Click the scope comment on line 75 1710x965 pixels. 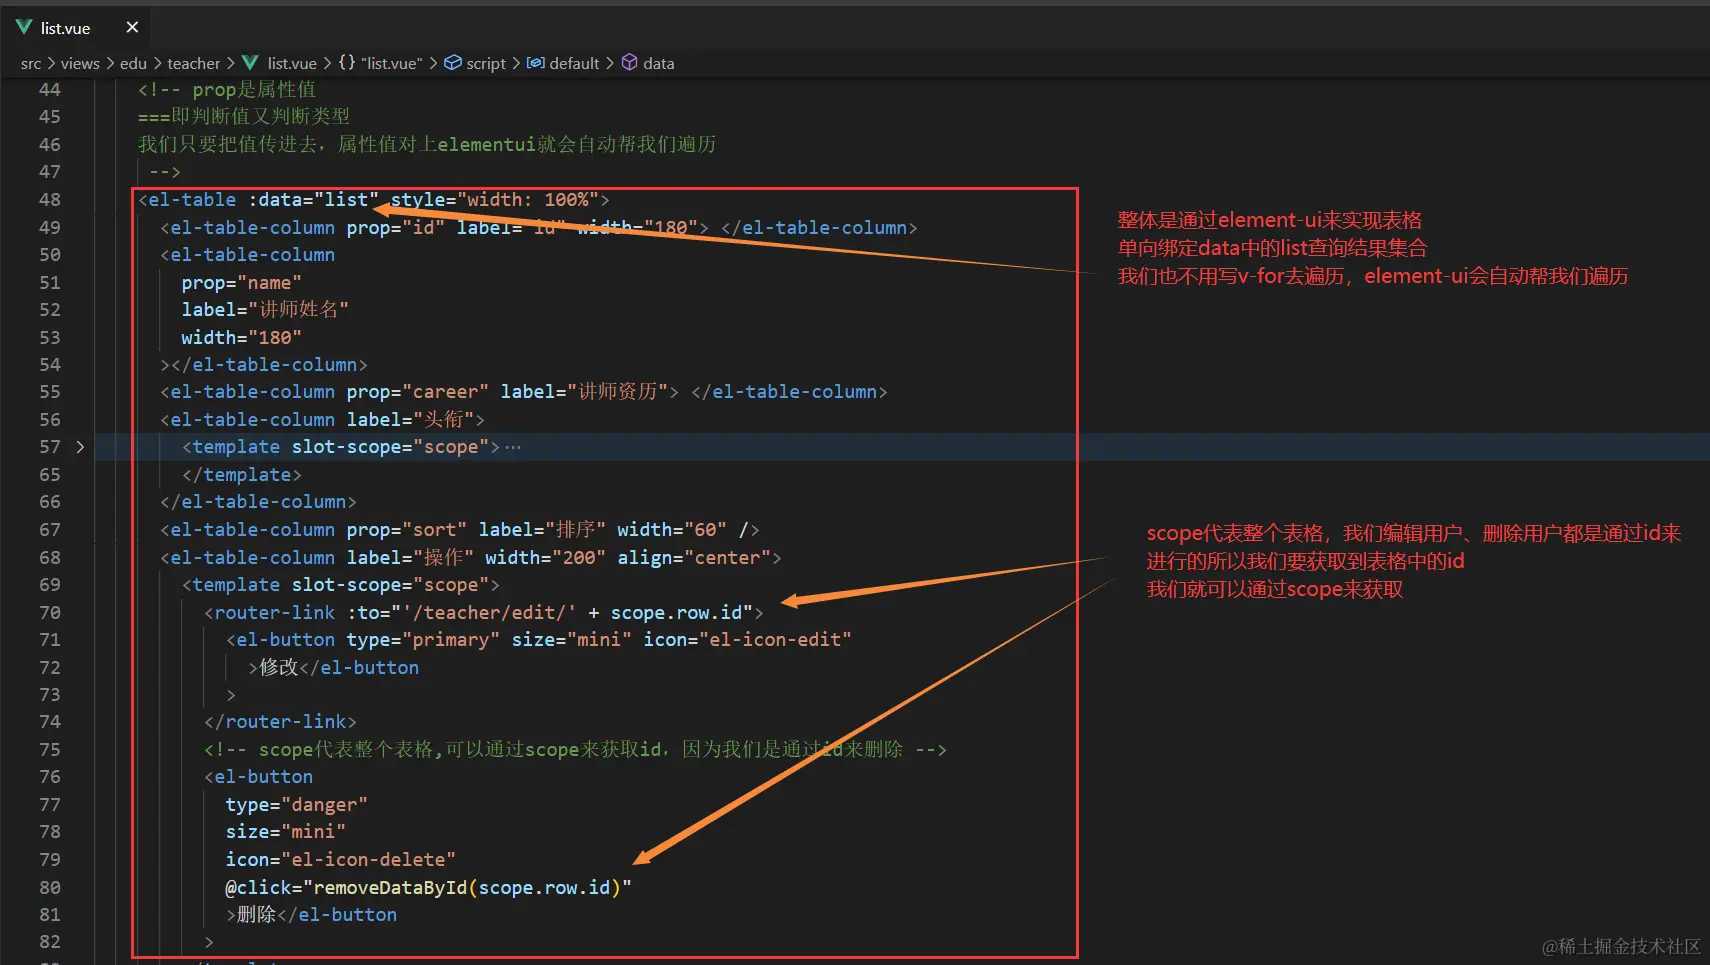click(575, 750)
